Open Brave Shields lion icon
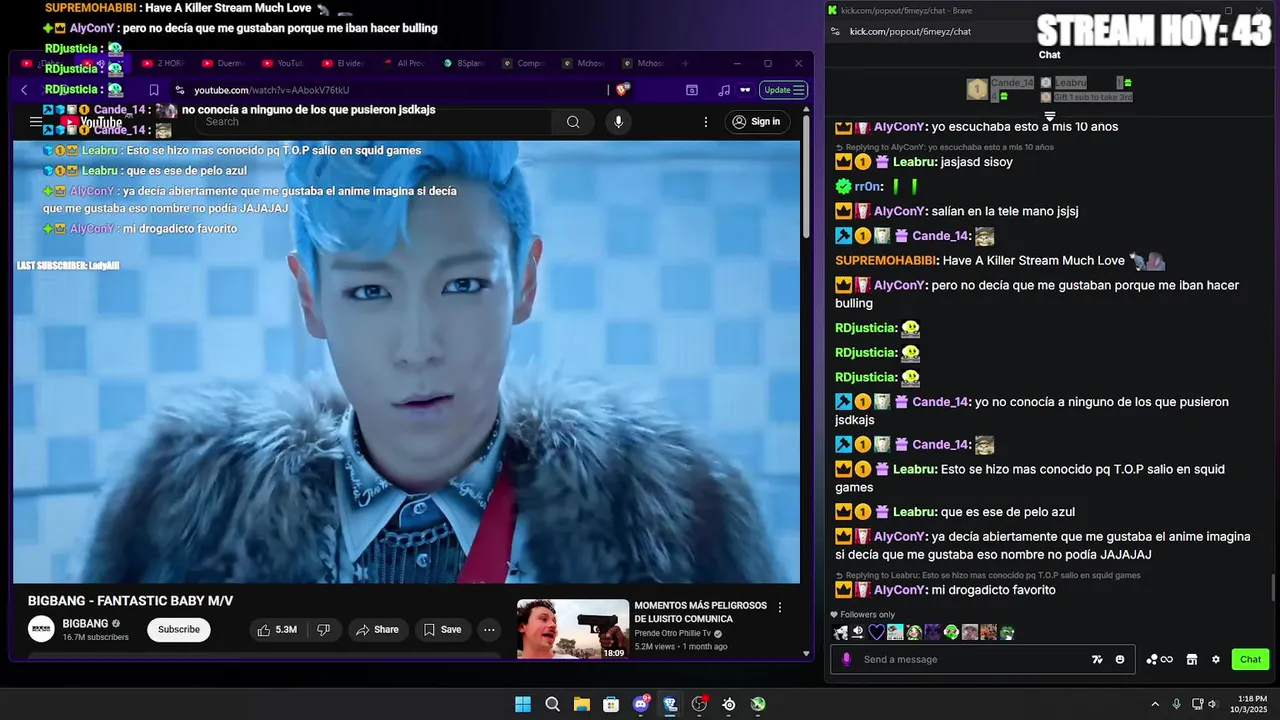The height and width of the screenshot is (720, 1280). pyautogui.click(x=623, y=90)
